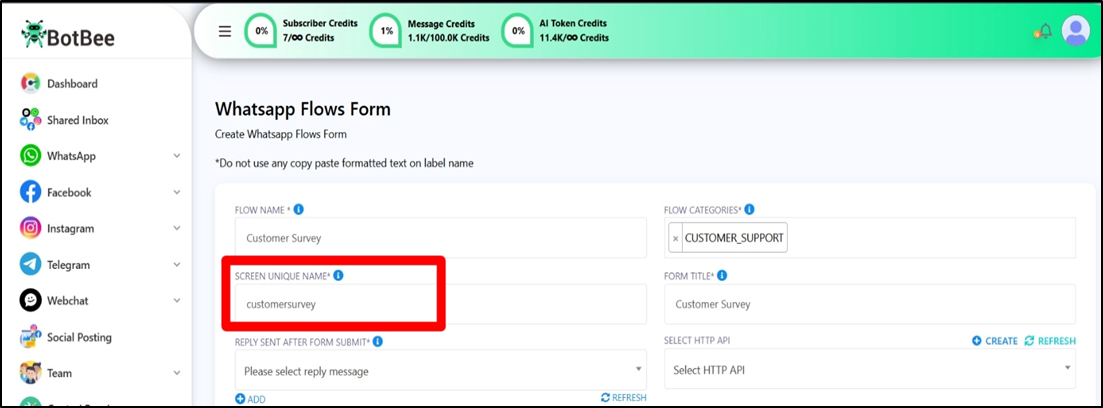Click the Flow Name info icon

299,210
